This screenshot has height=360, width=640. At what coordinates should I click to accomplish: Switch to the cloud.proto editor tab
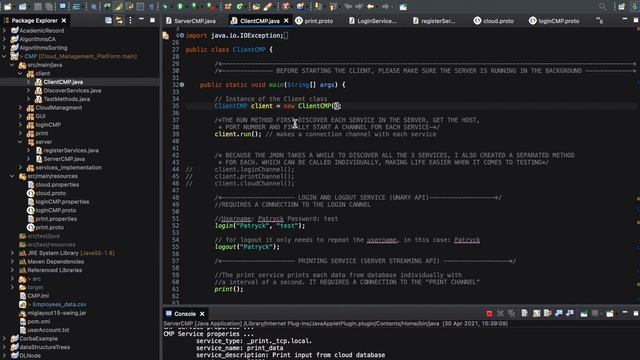click(493, 21)
